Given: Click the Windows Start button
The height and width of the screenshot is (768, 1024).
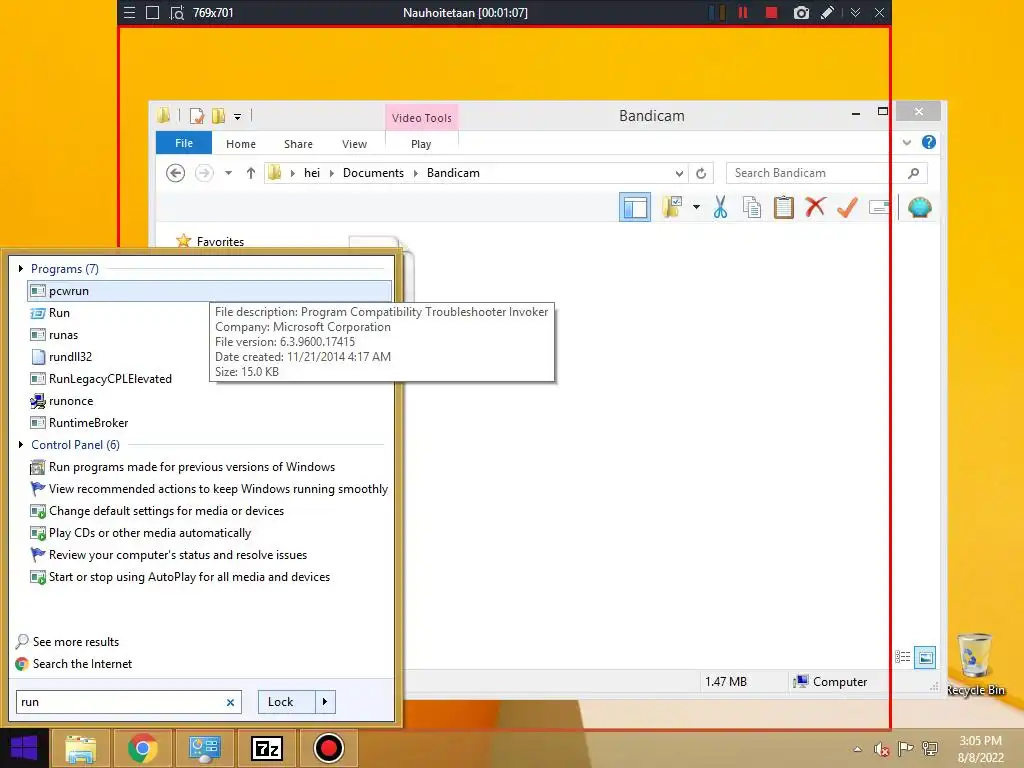Looking at the screenshot, I should pos(24,748).
